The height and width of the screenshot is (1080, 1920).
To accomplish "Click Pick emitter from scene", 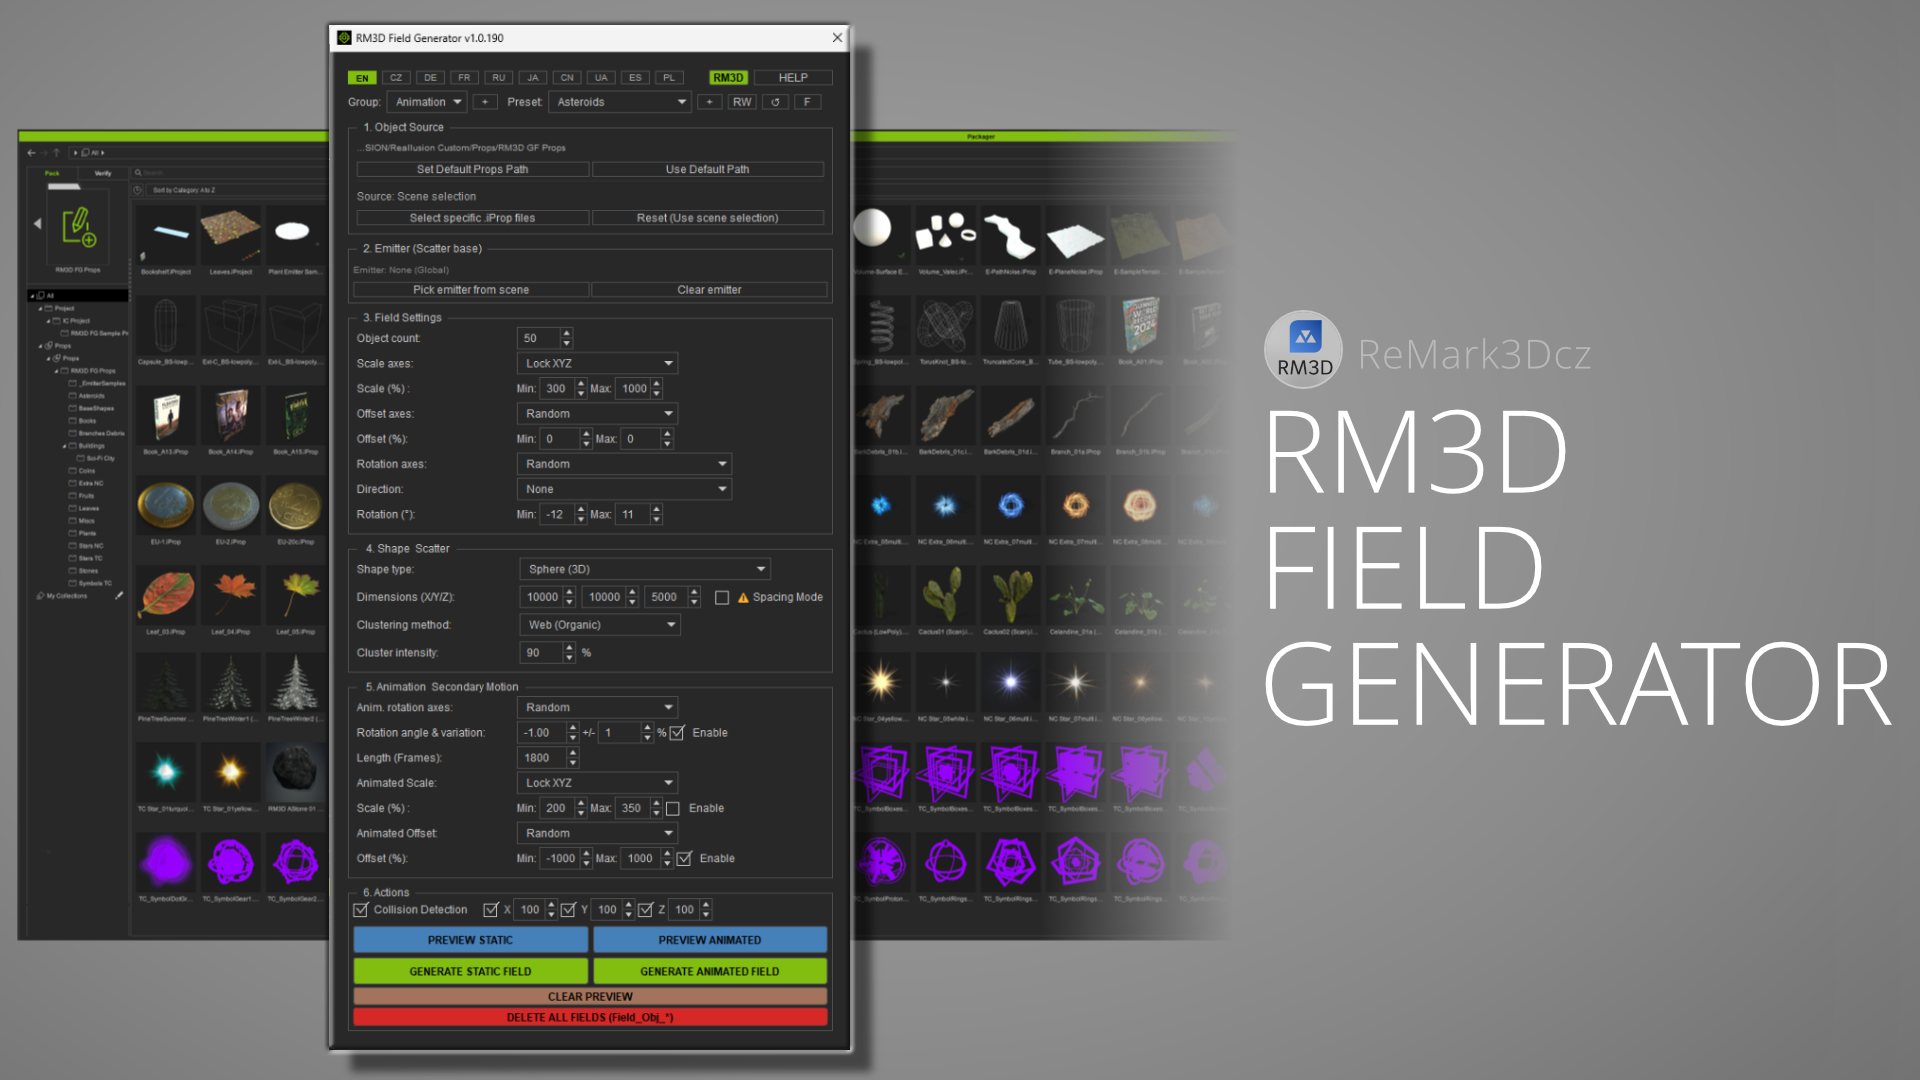I will coord(471,290).
